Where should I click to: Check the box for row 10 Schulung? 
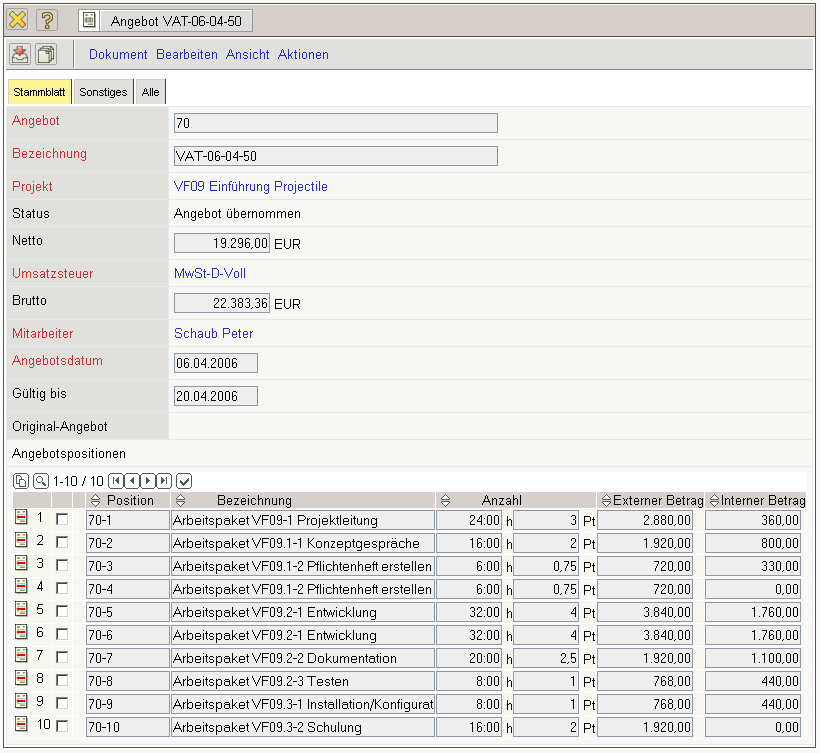click(62, 727)
